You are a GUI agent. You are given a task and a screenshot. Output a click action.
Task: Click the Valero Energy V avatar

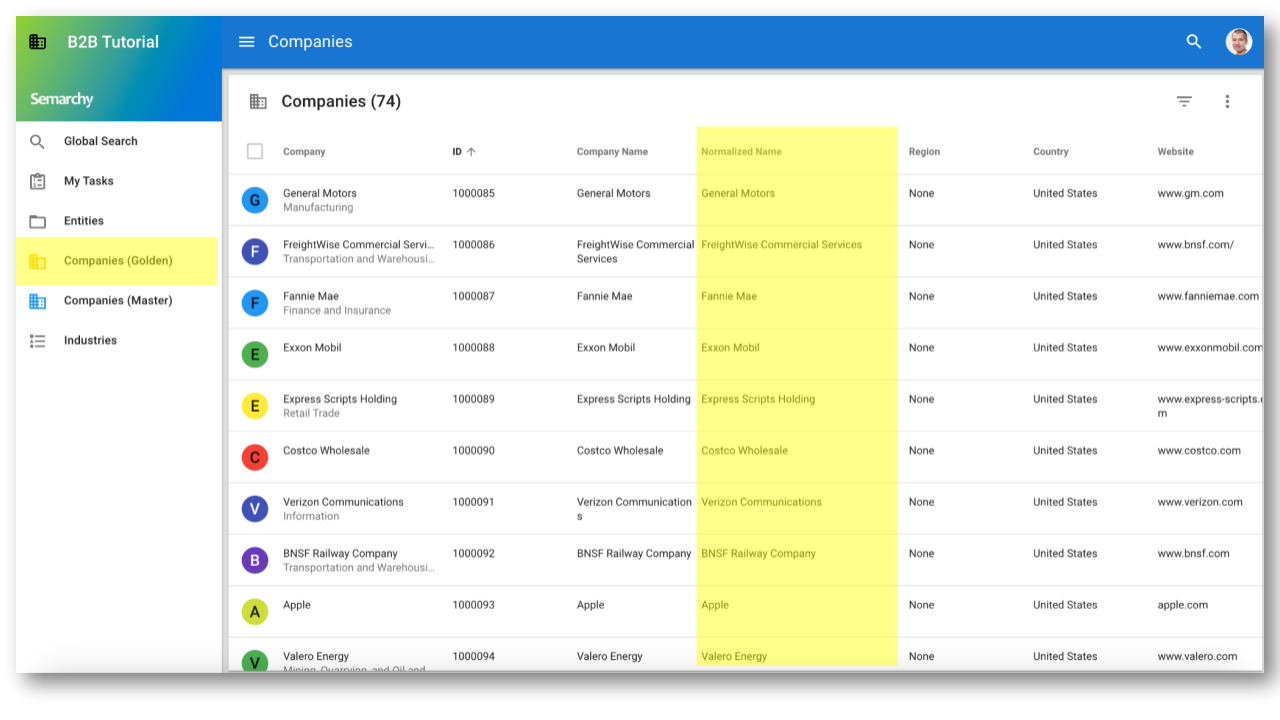tap(255, 660)
